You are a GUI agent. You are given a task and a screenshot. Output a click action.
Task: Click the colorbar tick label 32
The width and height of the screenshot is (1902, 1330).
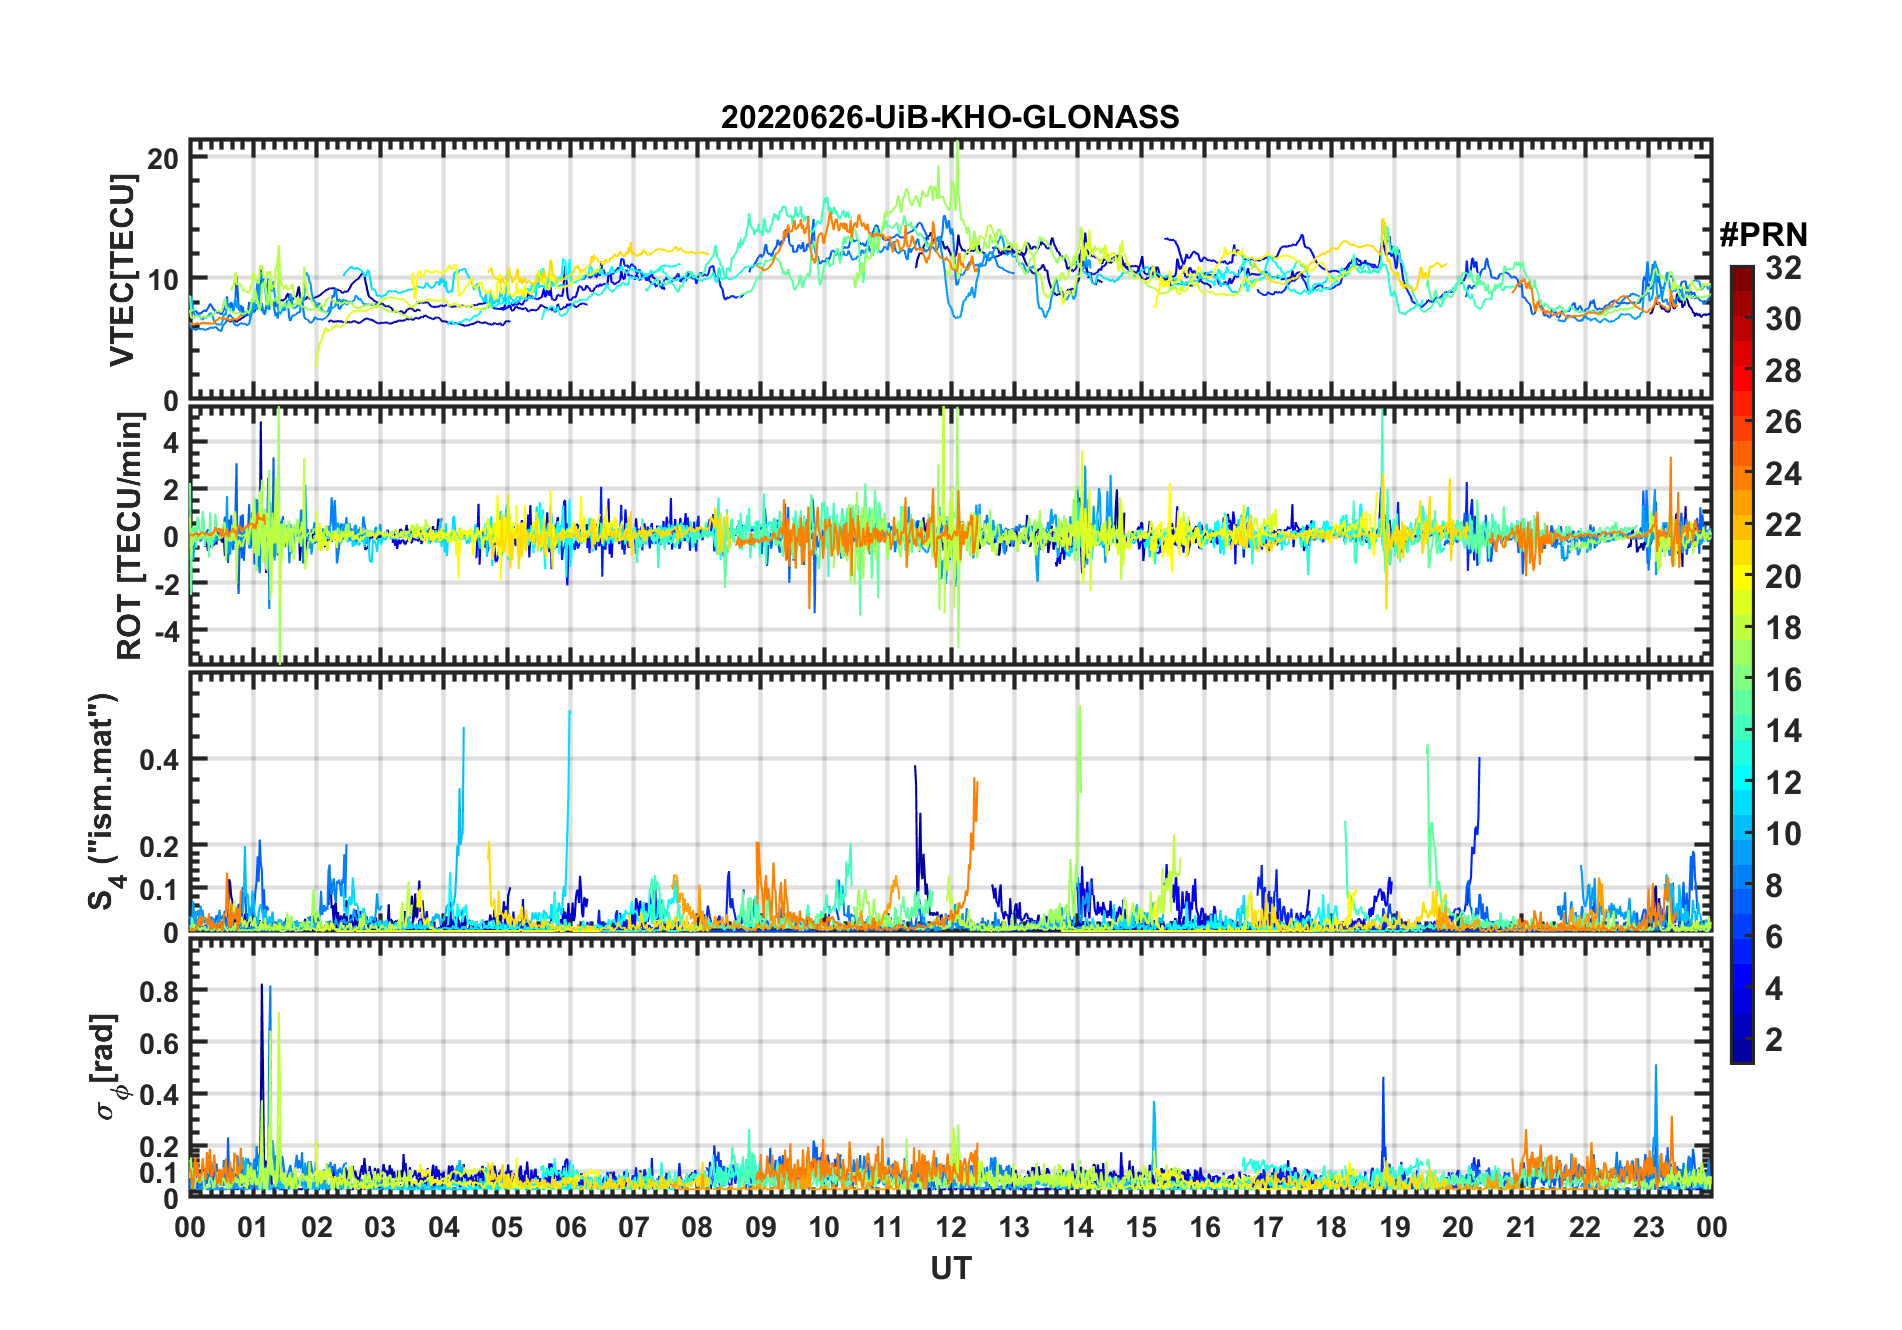[x=1783, y=268]
